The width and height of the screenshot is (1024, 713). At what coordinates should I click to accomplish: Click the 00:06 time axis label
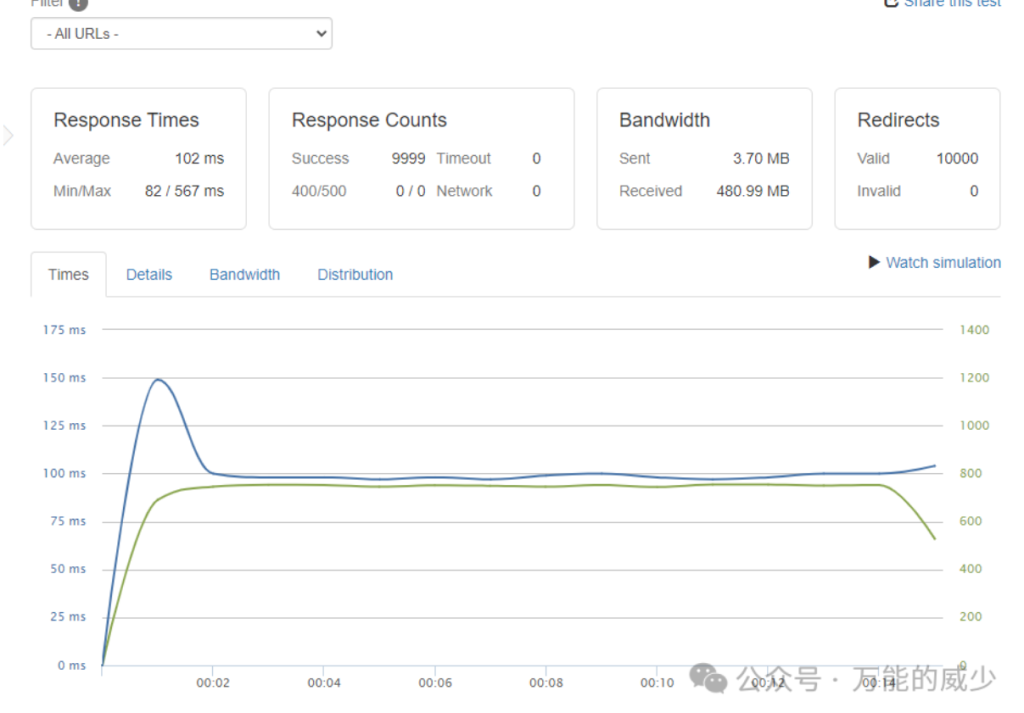click(435, 683)
